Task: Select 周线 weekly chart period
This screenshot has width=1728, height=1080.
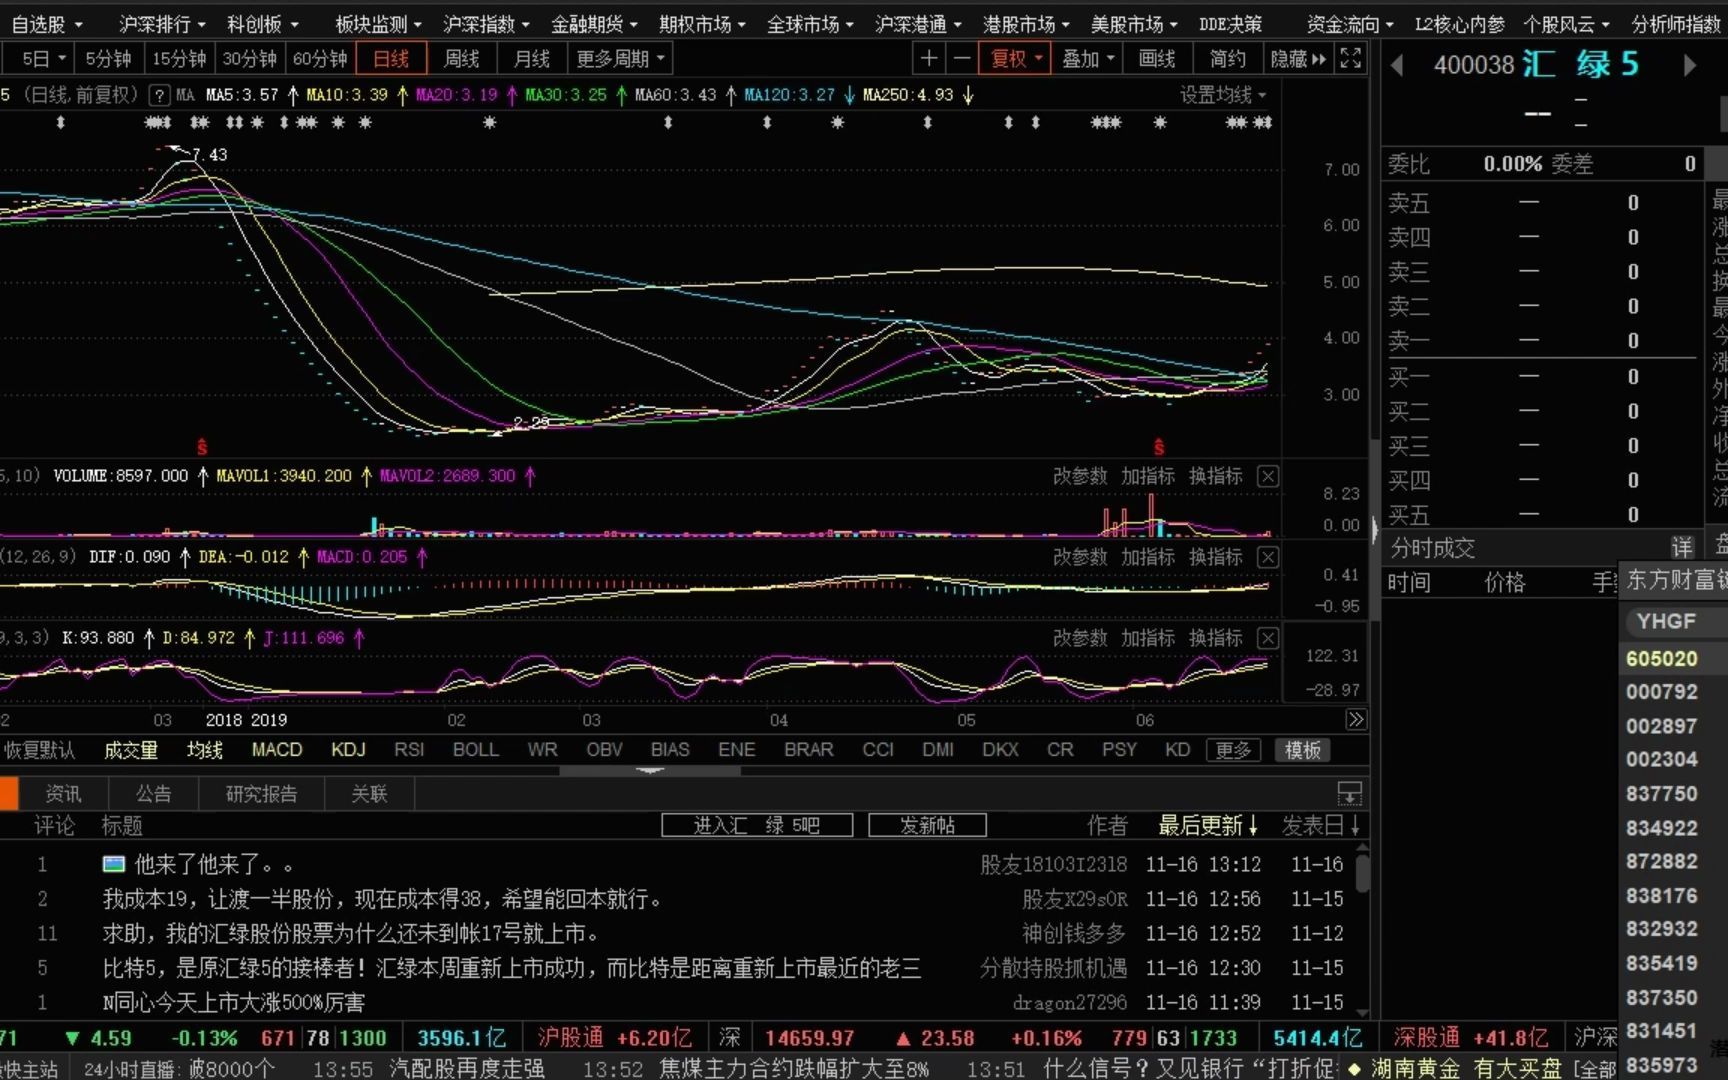Action: click(462, 59)
